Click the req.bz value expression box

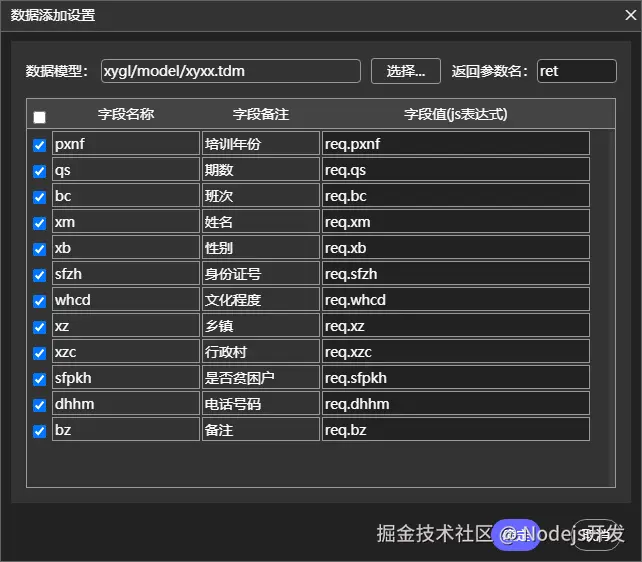456,429
